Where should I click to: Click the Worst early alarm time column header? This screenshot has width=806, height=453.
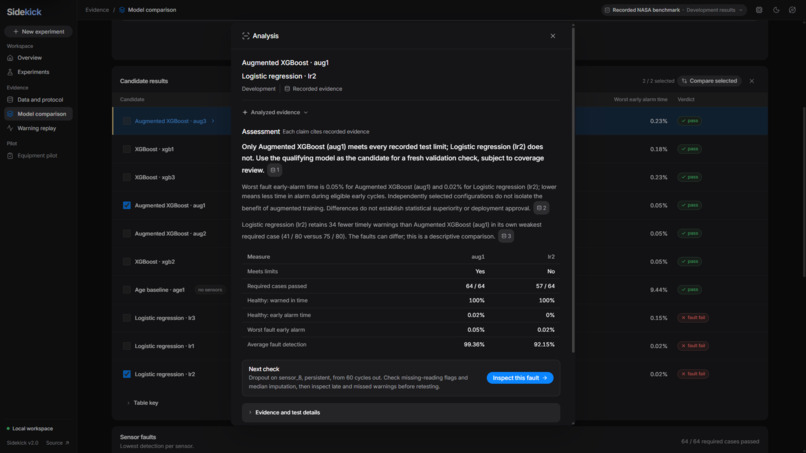[640, 100]
